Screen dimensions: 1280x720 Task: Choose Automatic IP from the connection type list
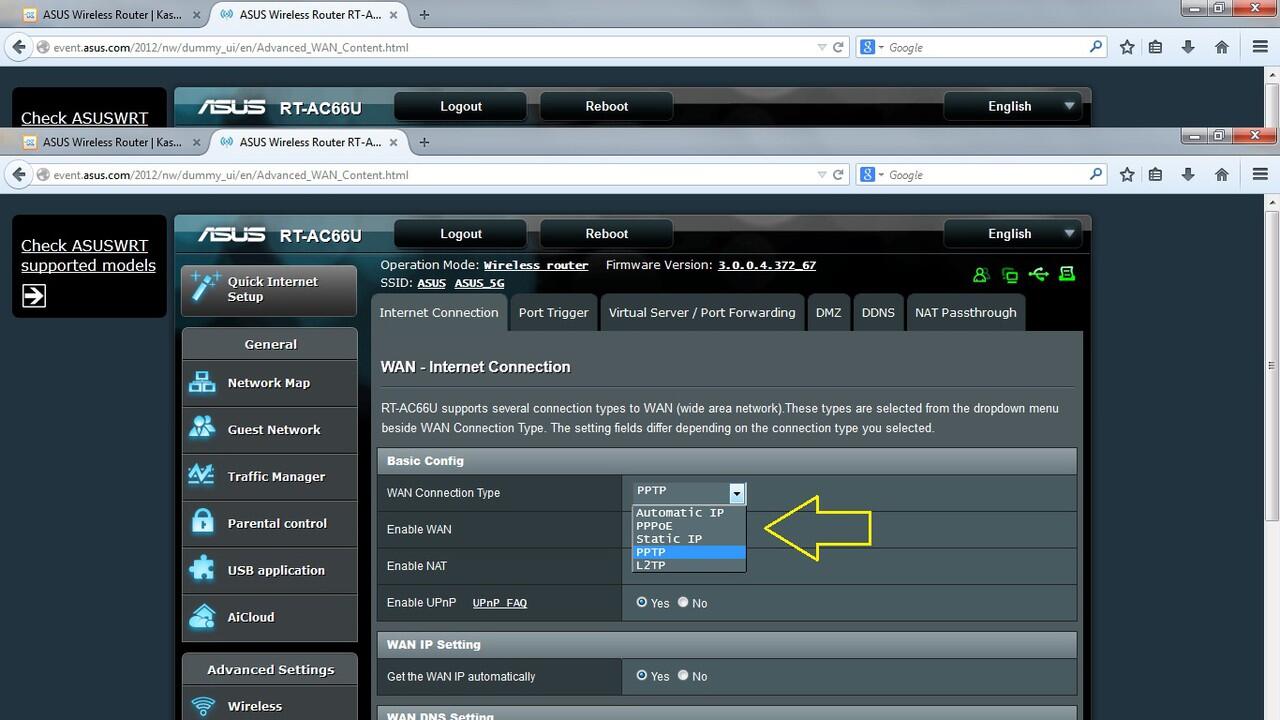coord(680,513)
